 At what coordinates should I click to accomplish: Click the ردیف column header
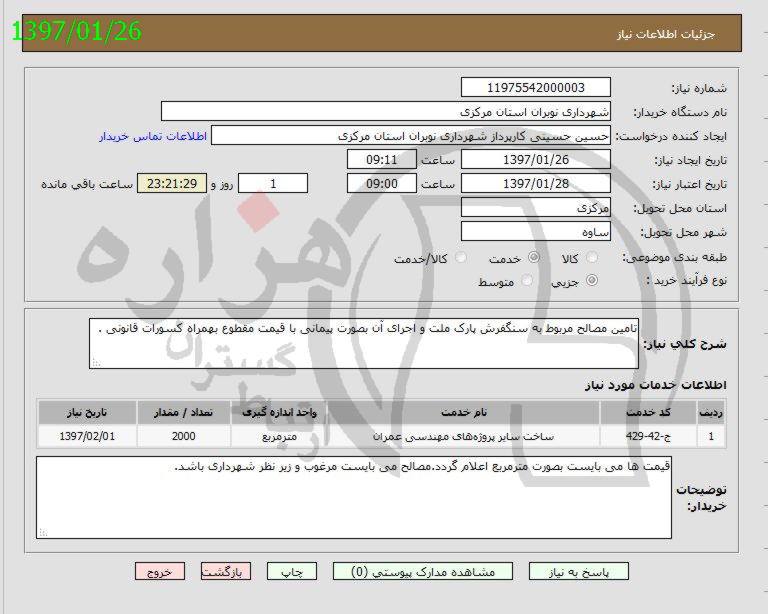click(x=711, y=412)
